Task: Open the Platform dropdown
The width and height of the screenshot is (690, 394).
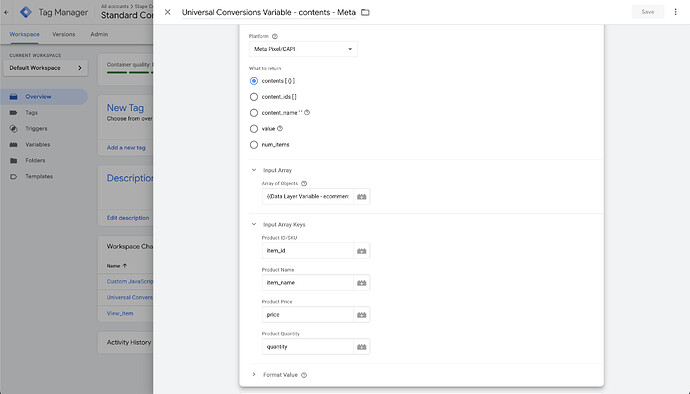Action: [x=303, y=49]
